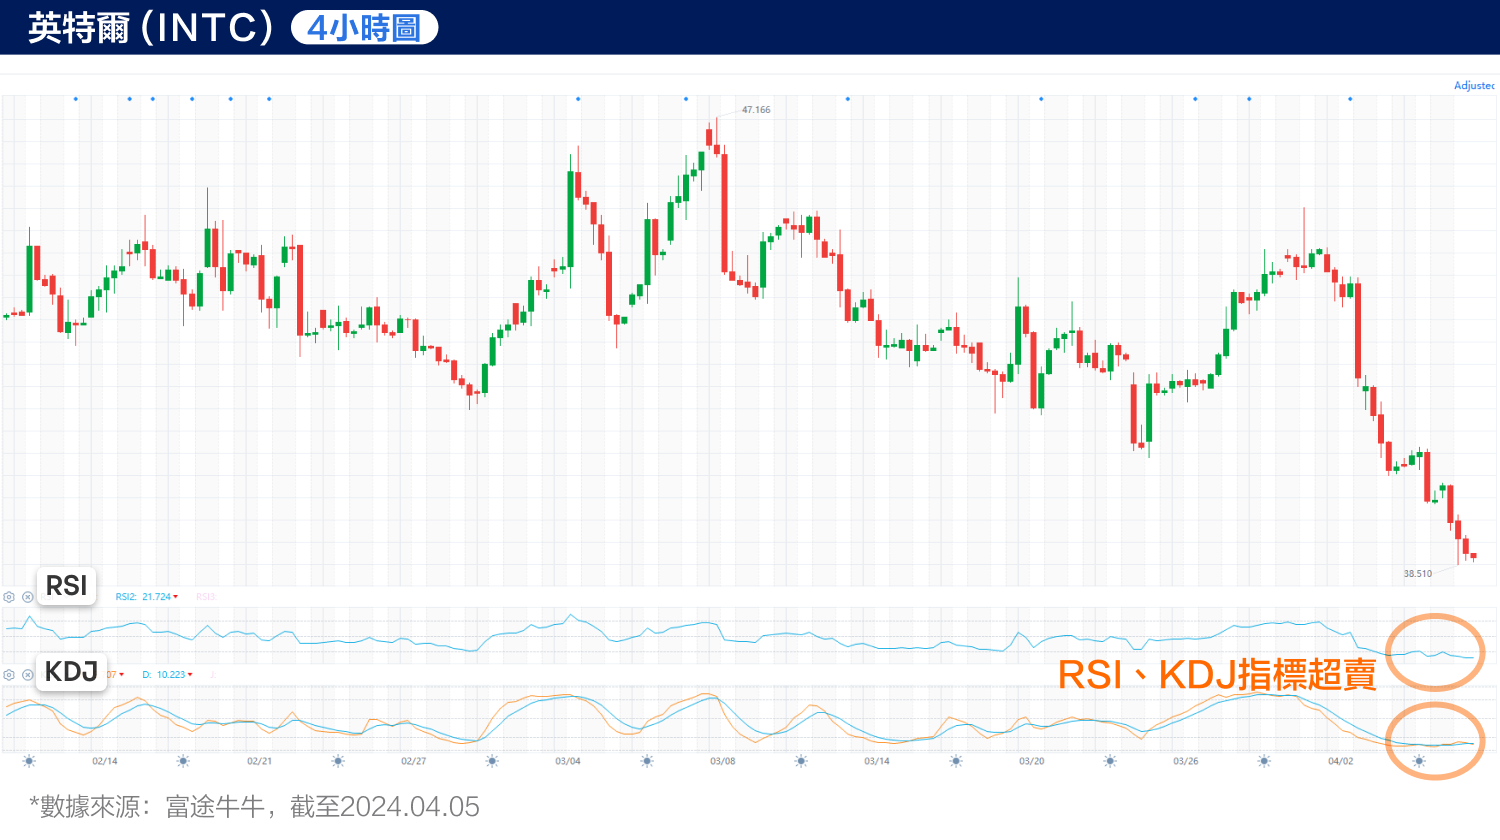Click the 38.510 low price label
1500x840 pixels.
pyautogui.click(x=1417, y=574)
